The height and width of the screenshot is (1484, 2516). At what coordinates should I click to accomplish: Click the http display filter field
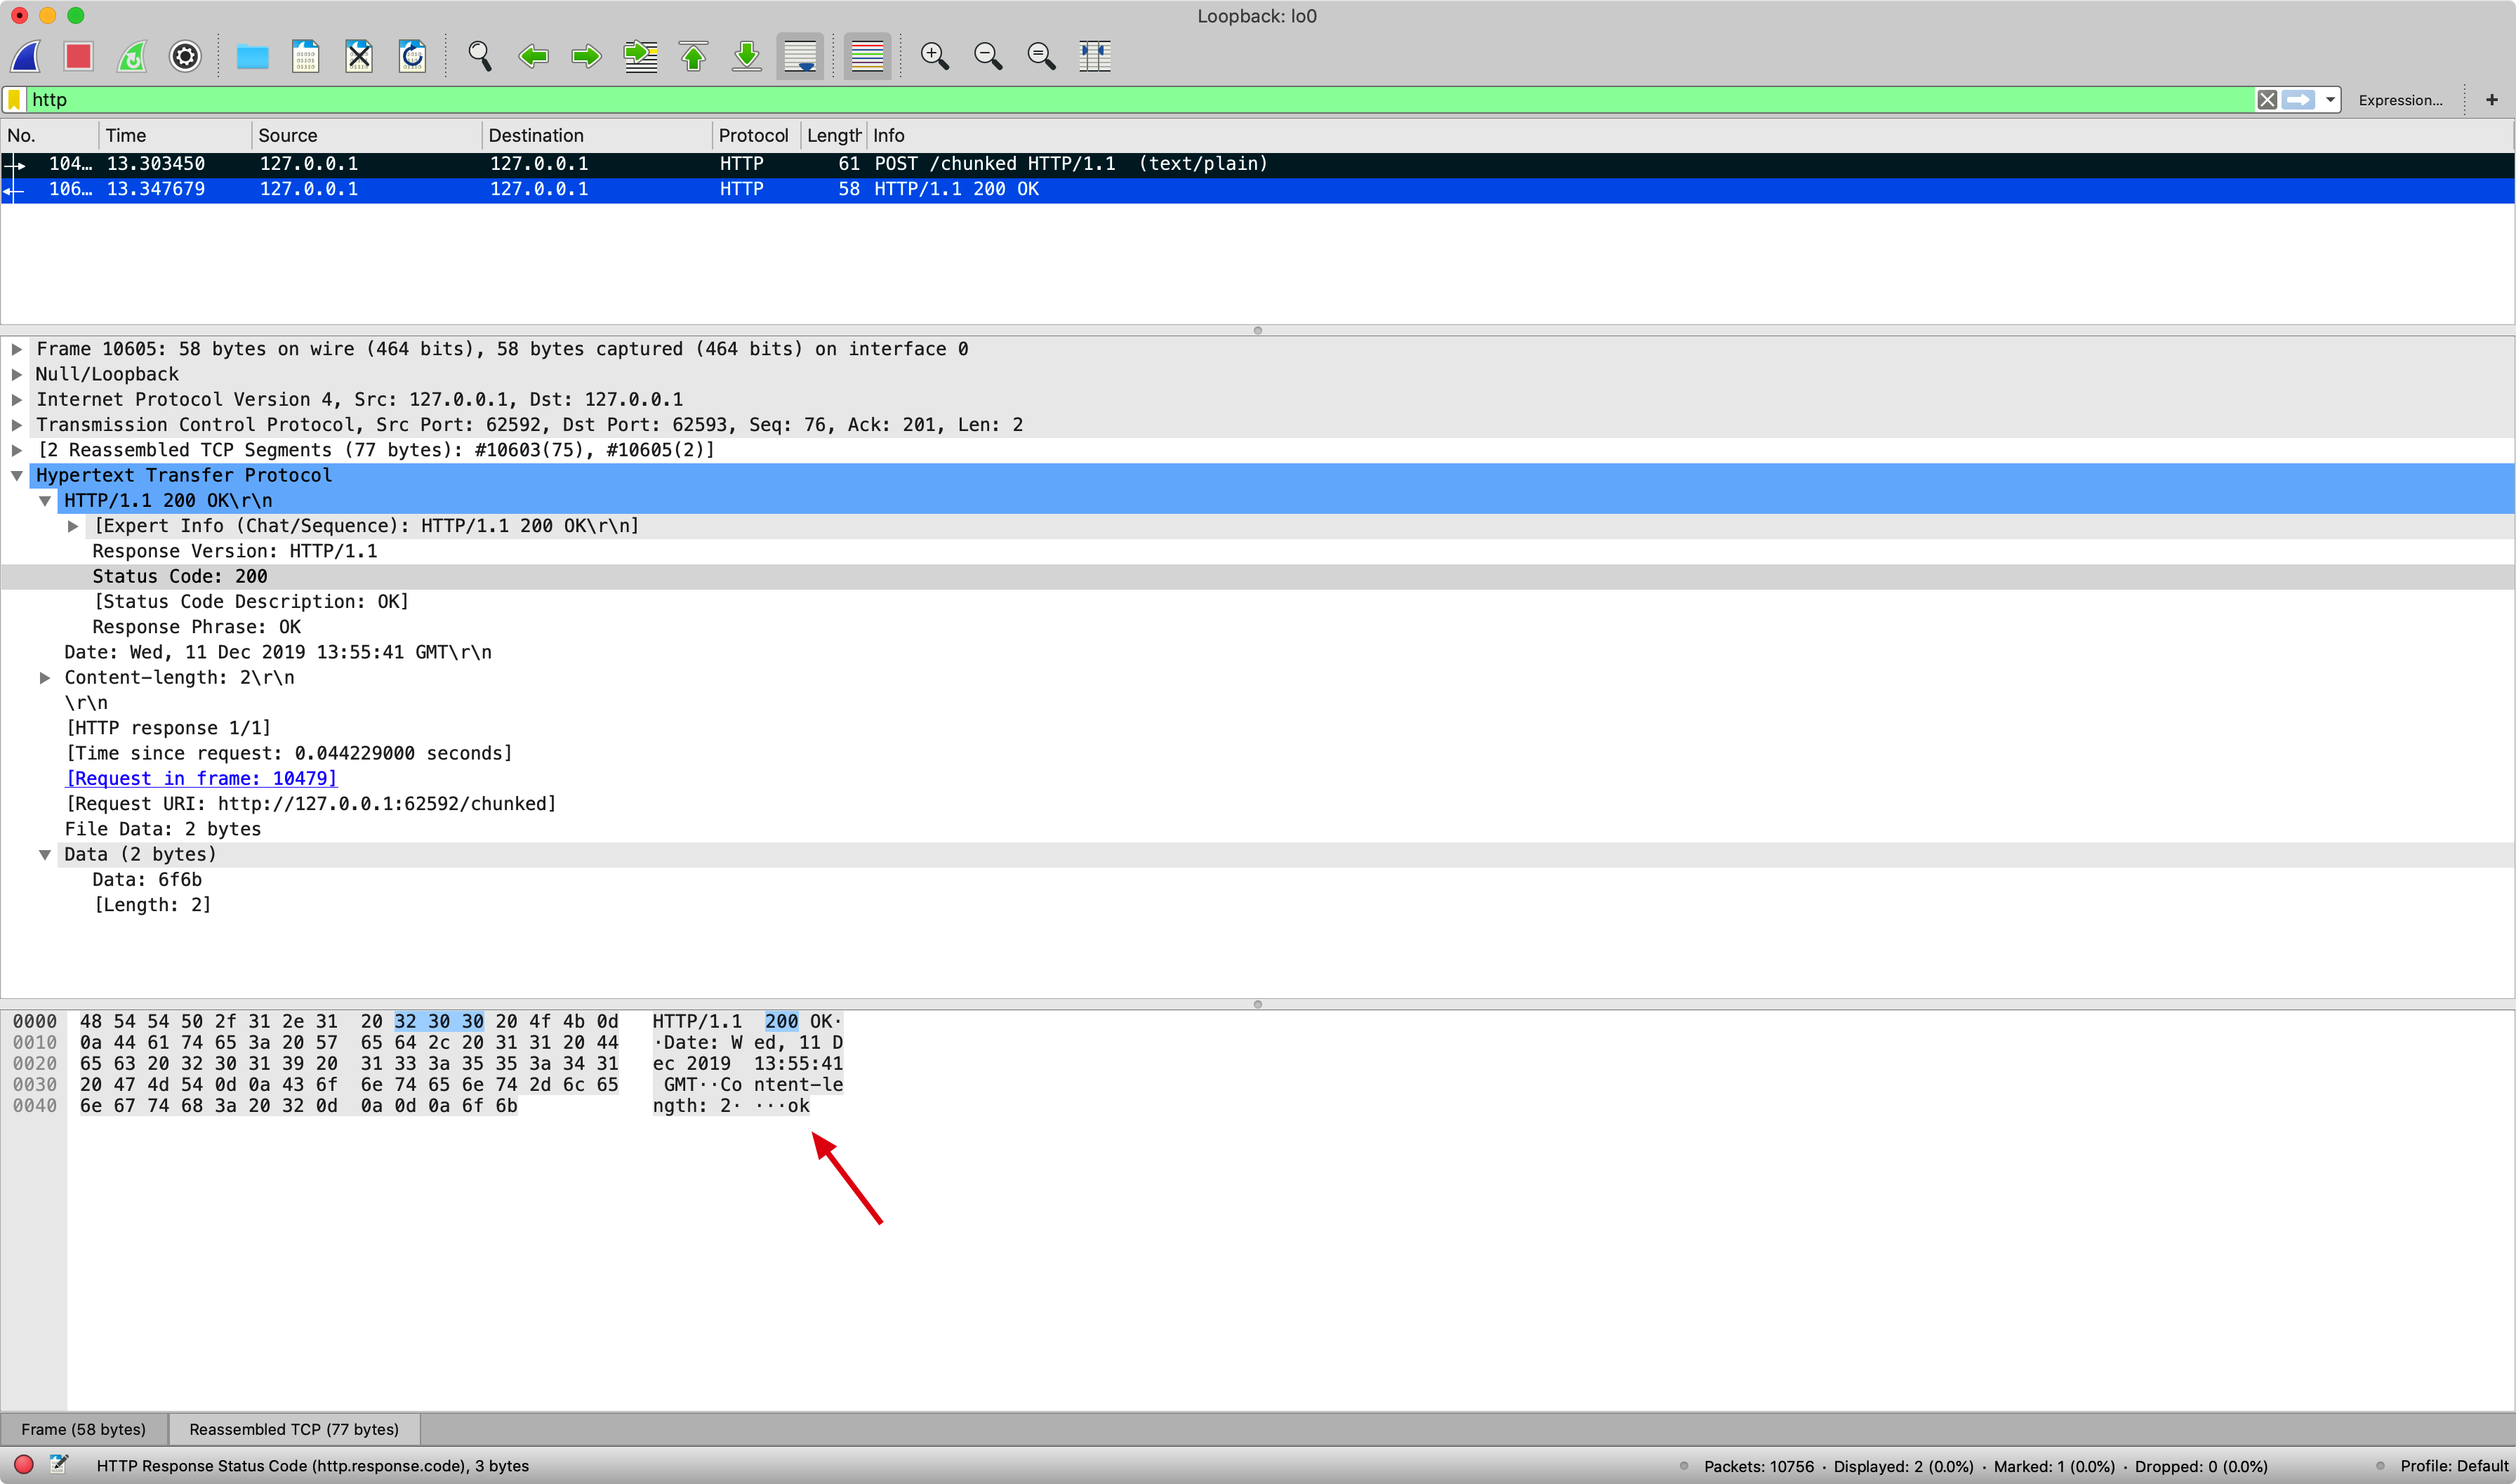click(1100, 100)
